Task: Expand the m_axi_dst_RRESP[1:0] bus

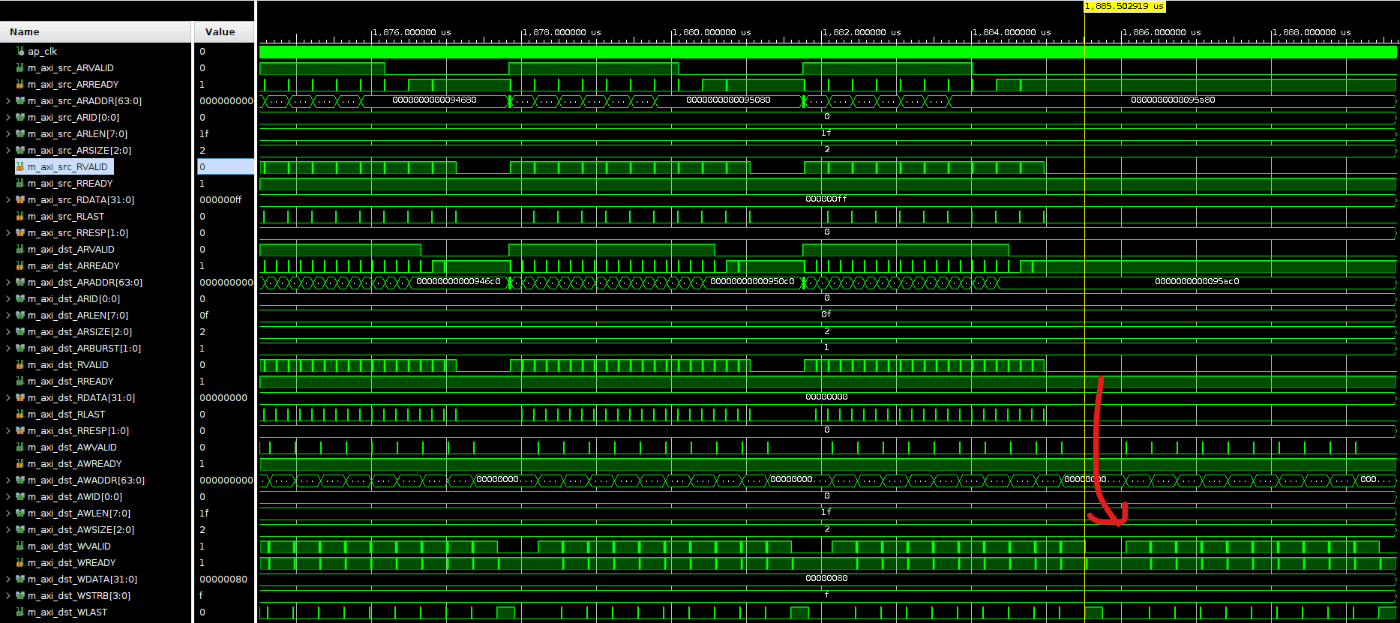Action: point(9,430)
